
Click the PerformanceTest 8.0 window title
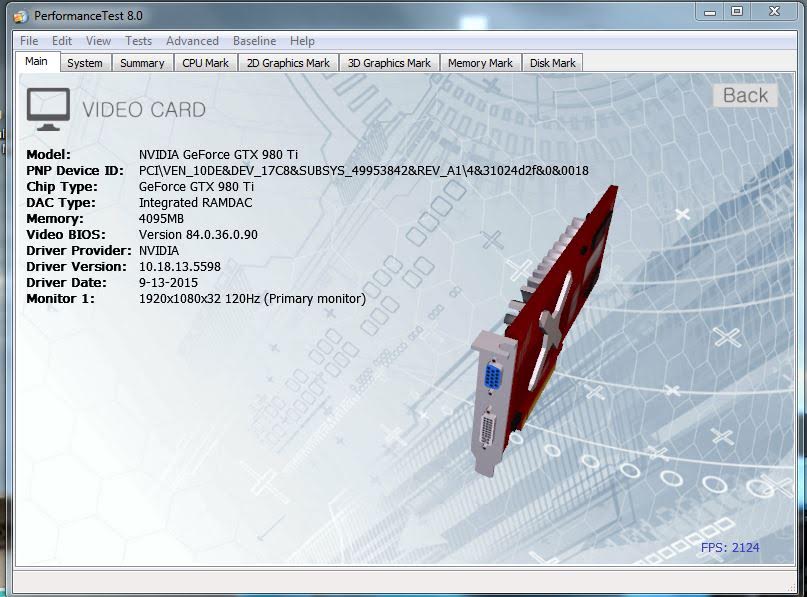88,16
